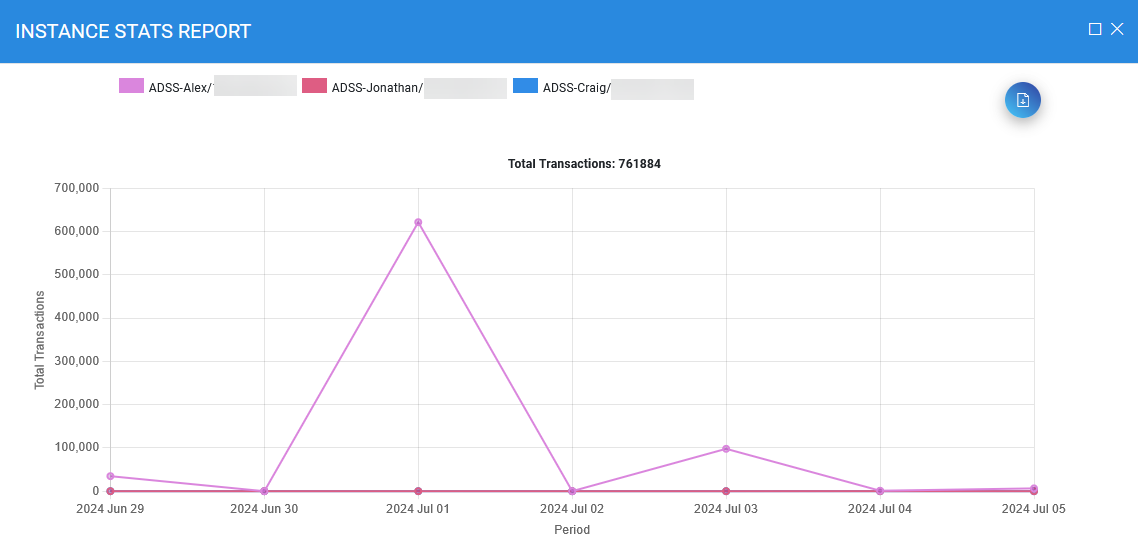Click ADSS-Alex's Jun 29 data point

point(110,476)
